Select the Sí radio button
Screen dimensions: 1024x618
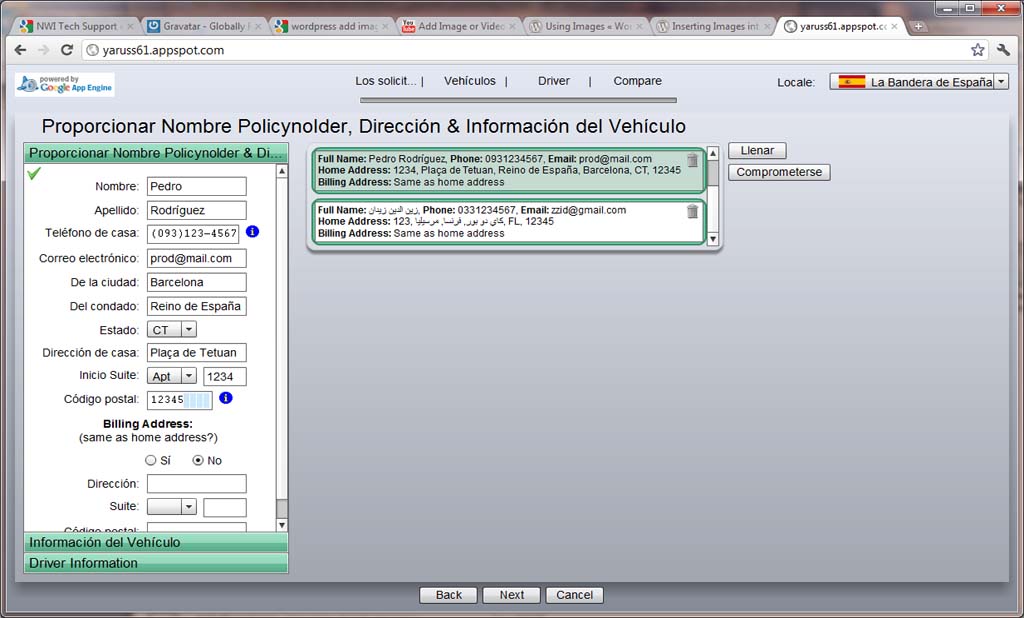click(151, 461)
